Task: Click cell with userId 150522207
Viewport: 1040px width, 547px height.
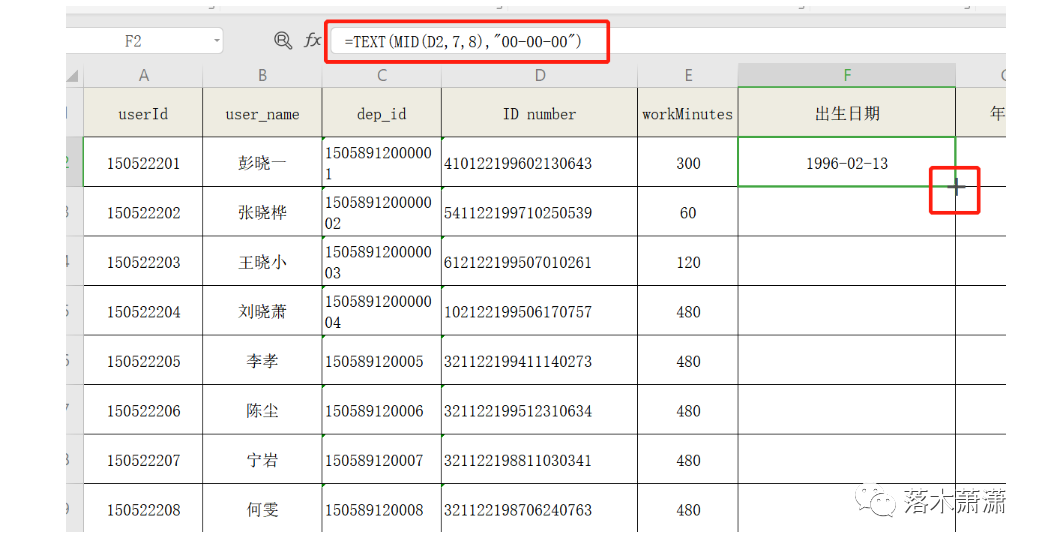Action: pyautogui.click(x=143, y=459)
